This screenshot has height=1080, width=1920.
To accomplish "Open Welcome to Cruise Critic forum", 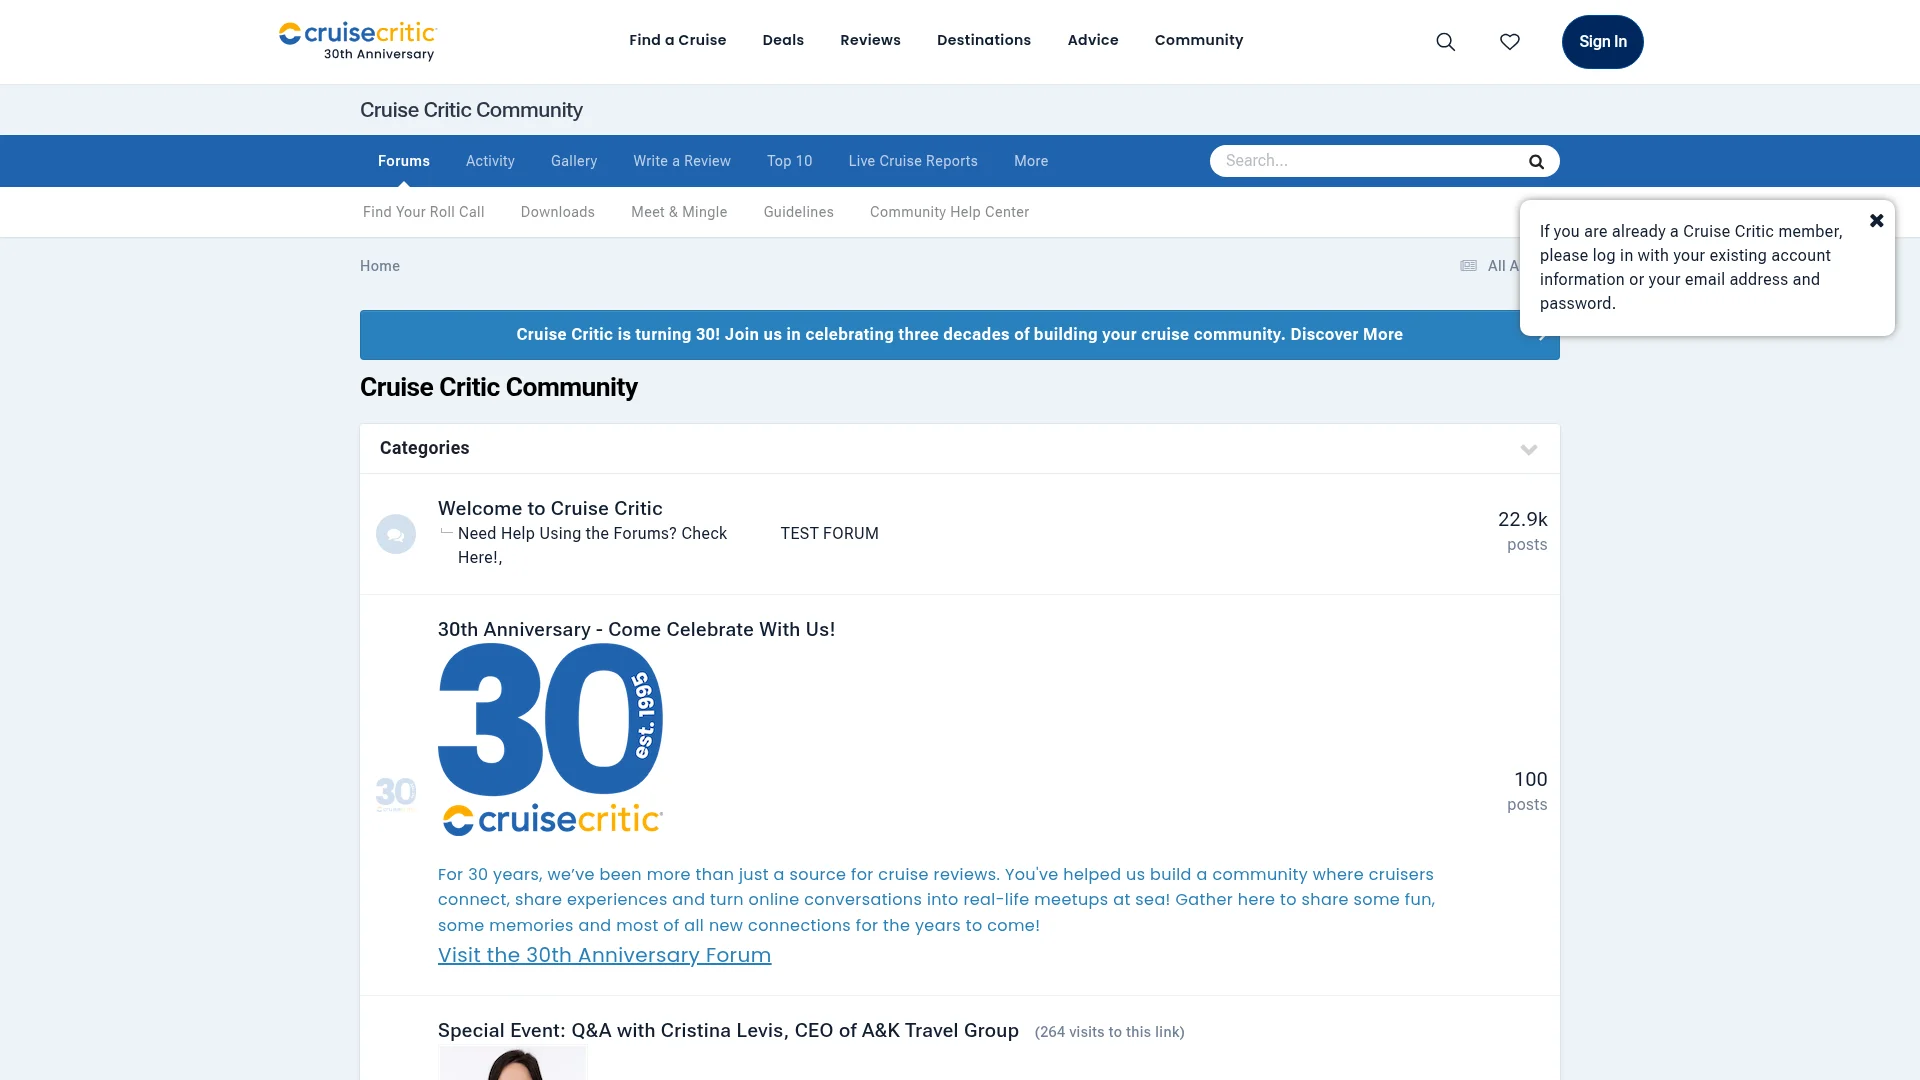I will 550,508.
